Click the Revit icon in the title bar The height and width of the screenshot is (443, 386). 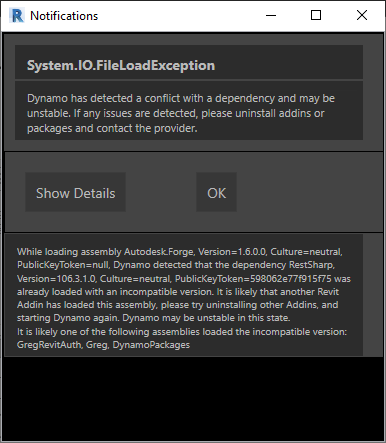point(17,15)
